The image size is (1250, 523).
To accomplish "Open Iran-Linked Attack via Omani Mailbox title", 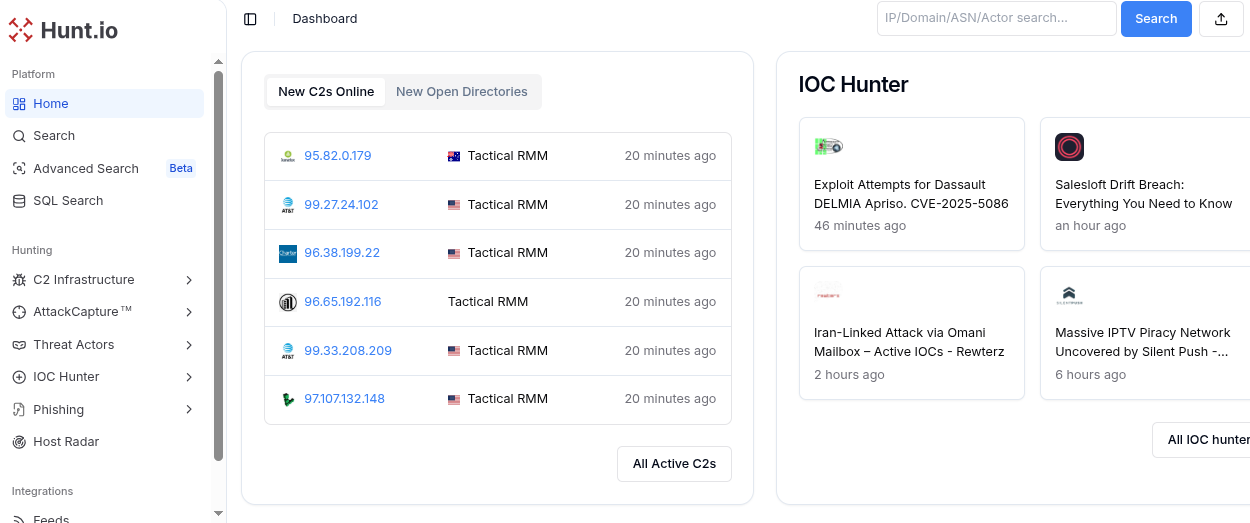I will pyautogui.click(x=909, y=342).
